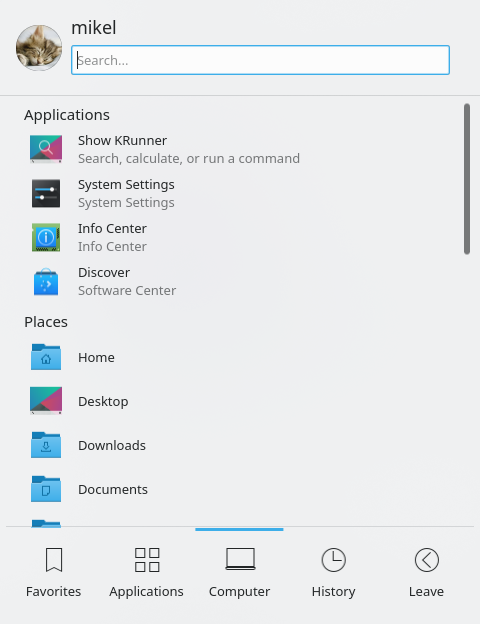Click the 'Software Center' subtitle
The height and width of the screenshot is (624, 480).
coord(127,291)
